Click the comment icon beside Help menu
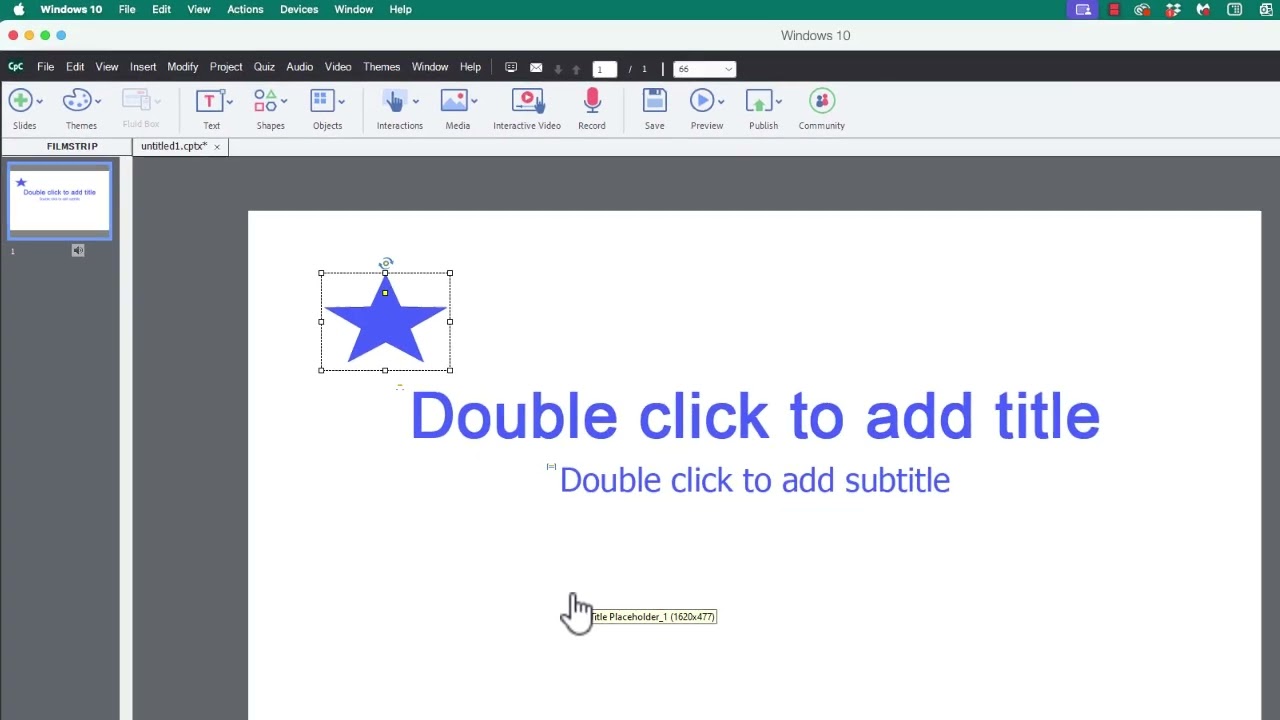The height and width of the screenshot is (720, 1280). [511, 68]
